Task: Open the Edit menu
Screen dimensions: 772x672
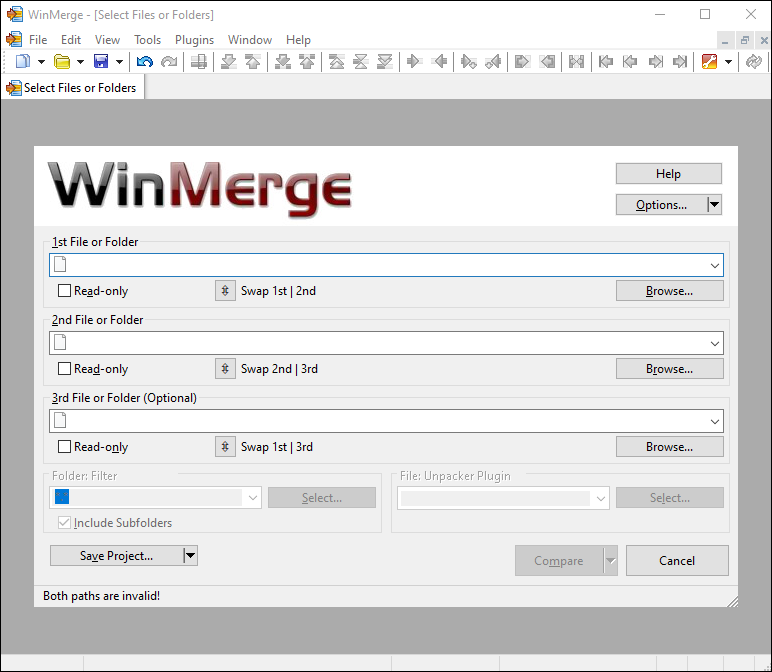Action: click(x=71, y=40)
